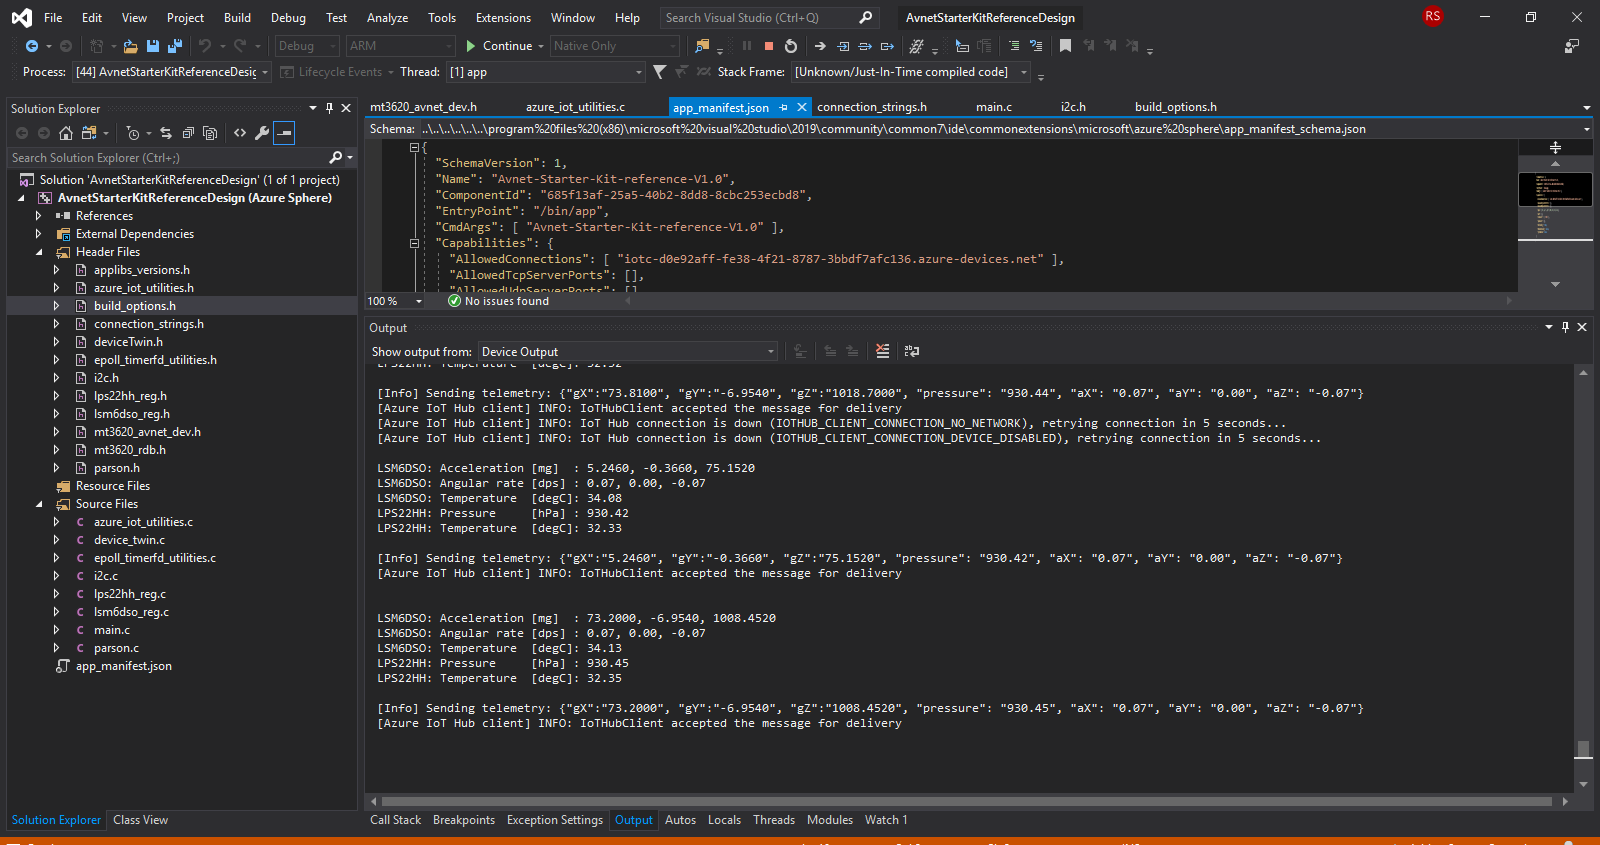Click the bookmark icon in toolbar
The width and height of the screenshot is (1600, 845).
(x=1065, y=46)
